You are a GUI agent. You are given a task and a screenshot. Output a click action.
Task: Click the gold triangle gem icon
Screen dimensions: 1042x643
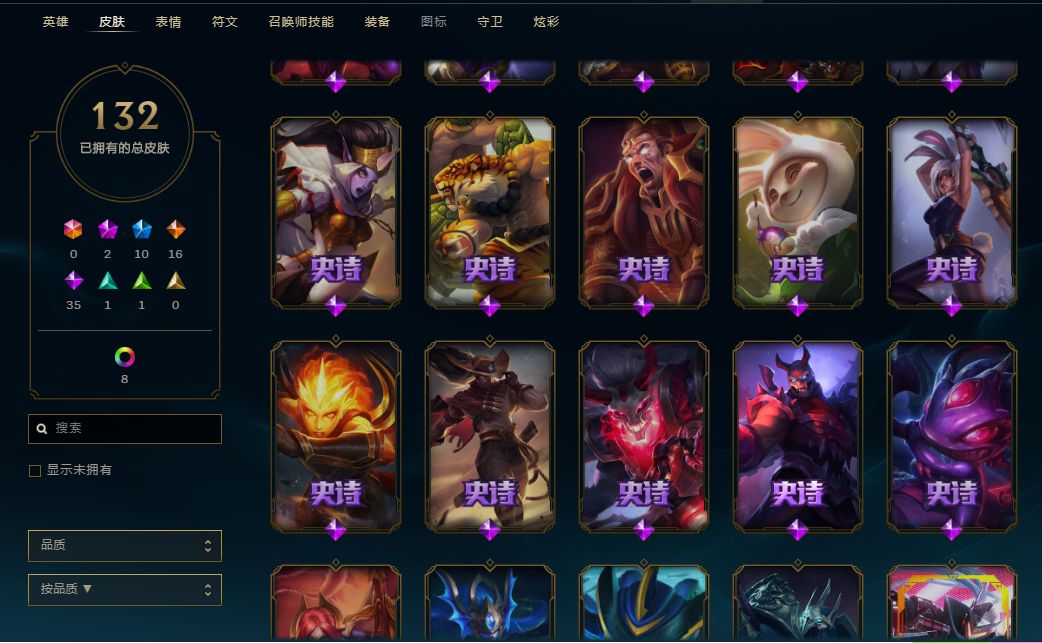pyautogui.click(x=175, y=281)
